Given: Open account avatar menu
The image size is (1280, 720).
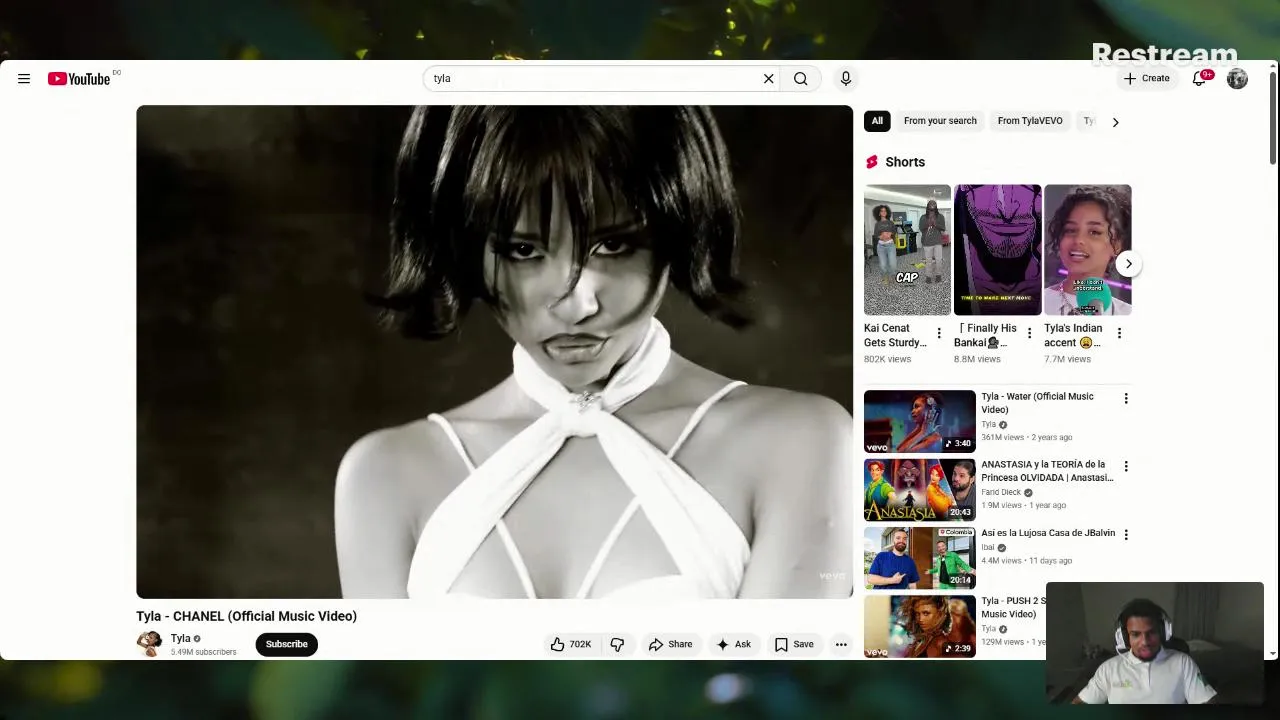Looking at the screenshot, I should [1237, 79].
